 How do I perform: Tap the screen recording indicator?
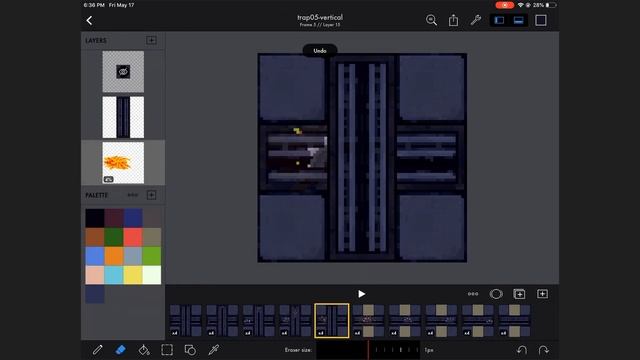[x=504, y=5]
